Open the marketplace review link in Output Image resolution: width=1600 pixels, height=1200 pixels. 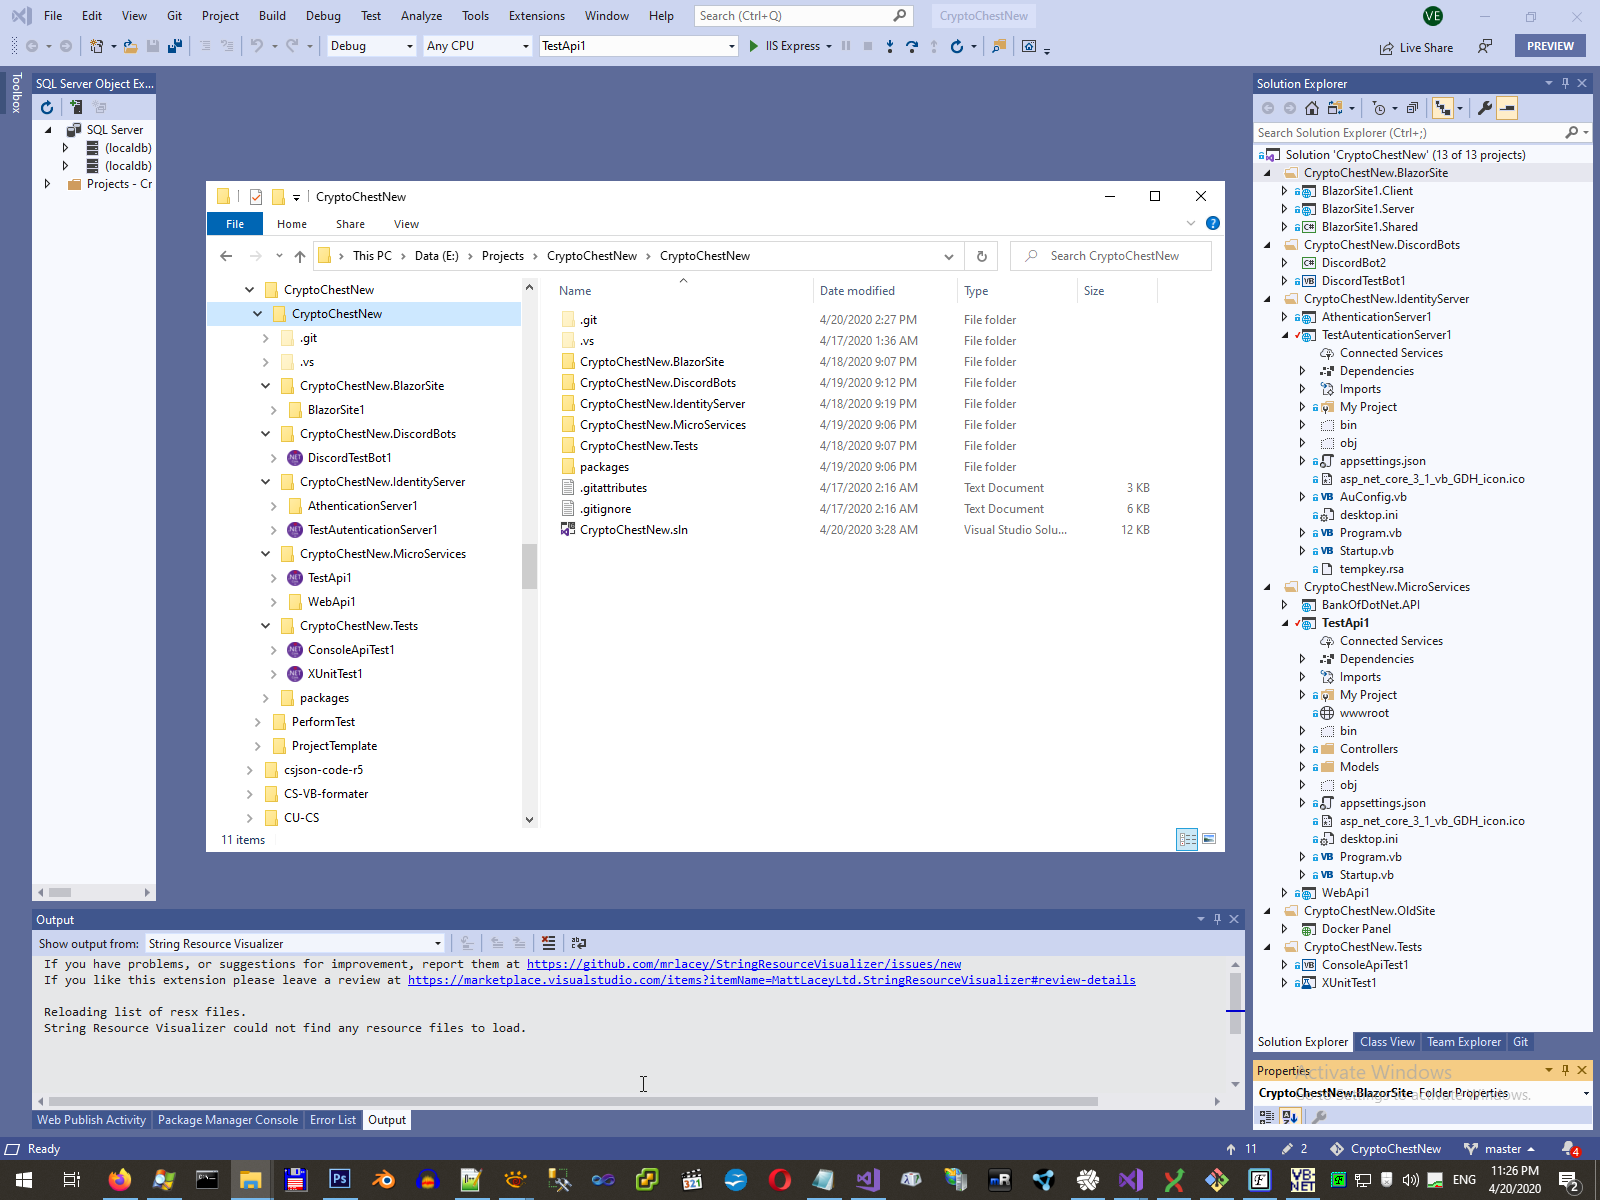click(x=772, y=980)
